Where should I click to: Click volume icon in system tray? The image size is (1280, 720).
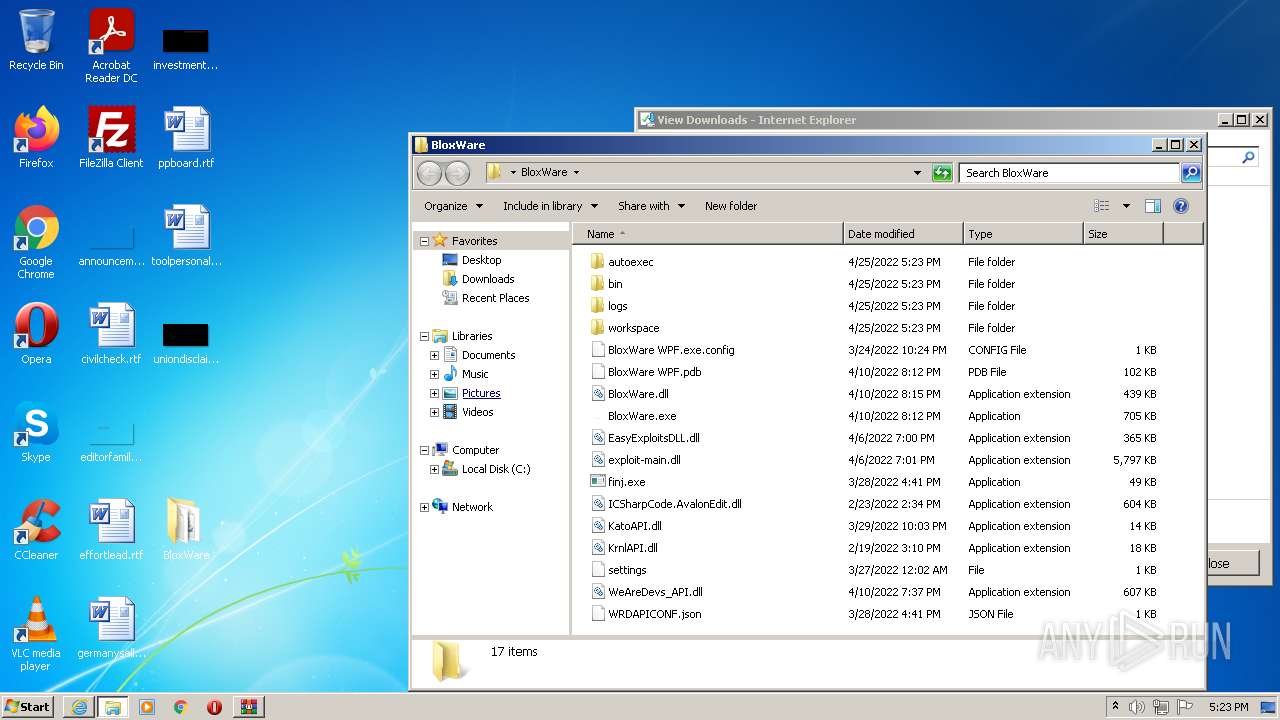pos(1137,707)
